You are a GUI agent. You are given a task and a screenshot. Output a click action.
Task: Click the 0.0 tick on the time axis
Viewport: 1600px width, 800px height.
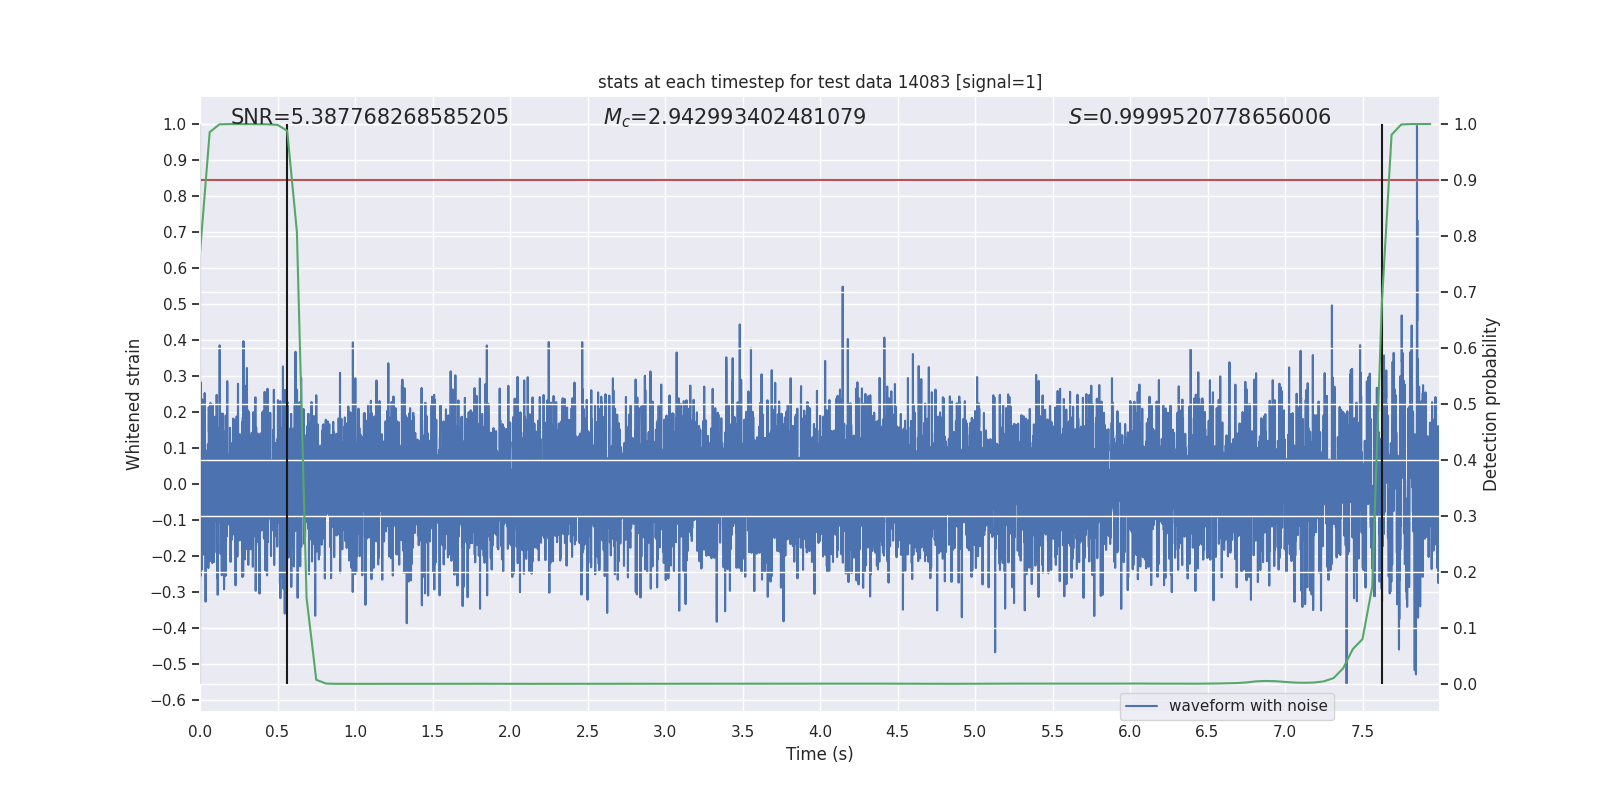pos(200,731)
